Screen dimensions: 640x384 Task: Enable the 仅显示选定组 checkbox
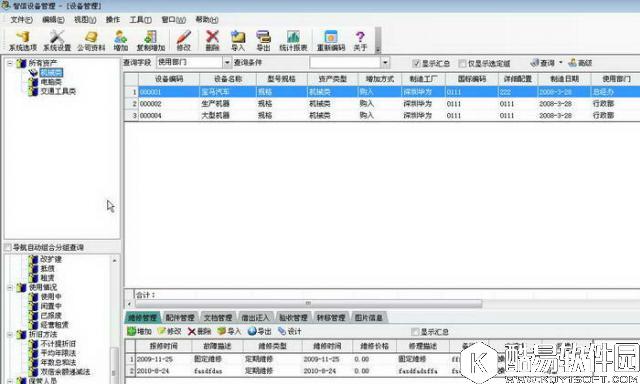[x=462, y=63]
